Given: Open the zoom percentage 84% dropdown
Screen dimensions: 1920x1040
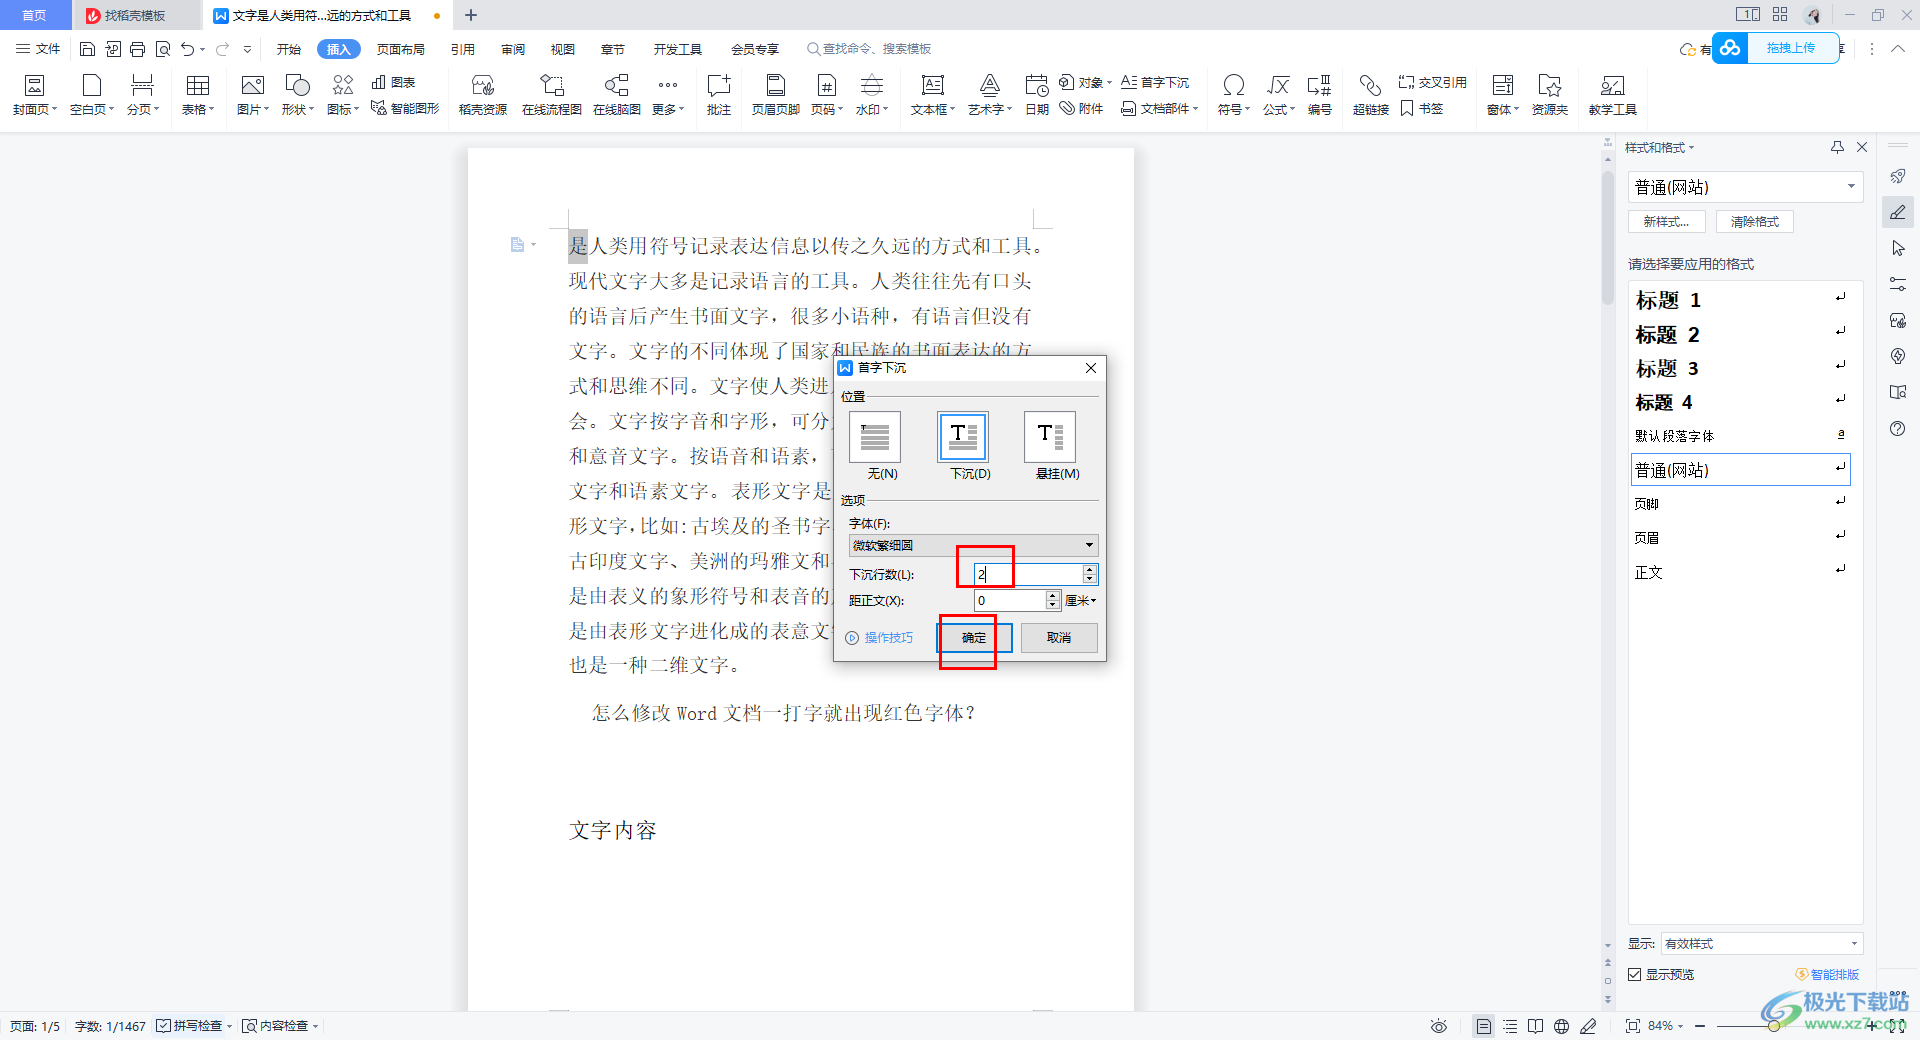Looking at the screenshot, I should (x=1666, y=1026).
